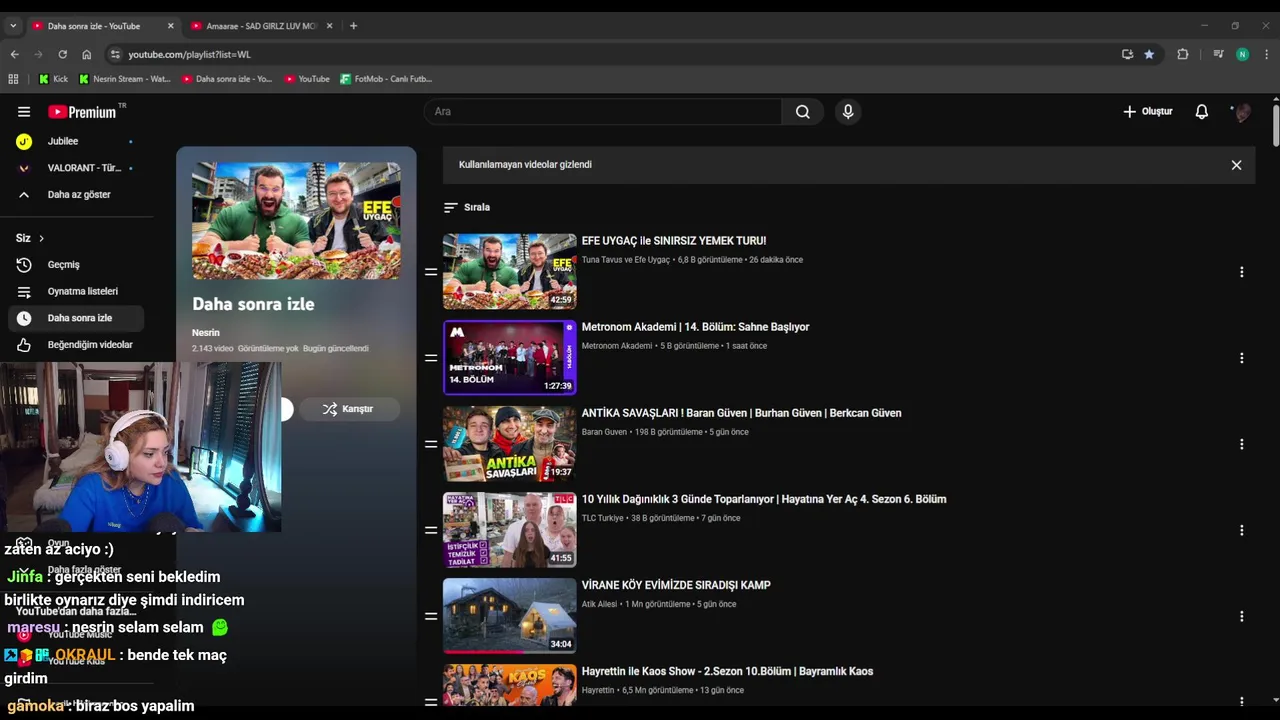
Task: Open browser extensions puzzle icon
Action: pos(1183,54)
